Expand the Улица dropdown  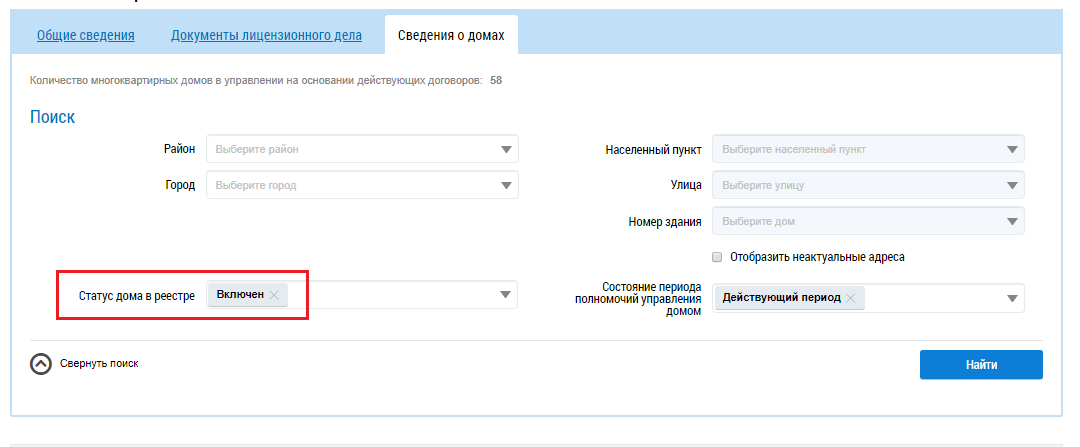point(1012,185)
